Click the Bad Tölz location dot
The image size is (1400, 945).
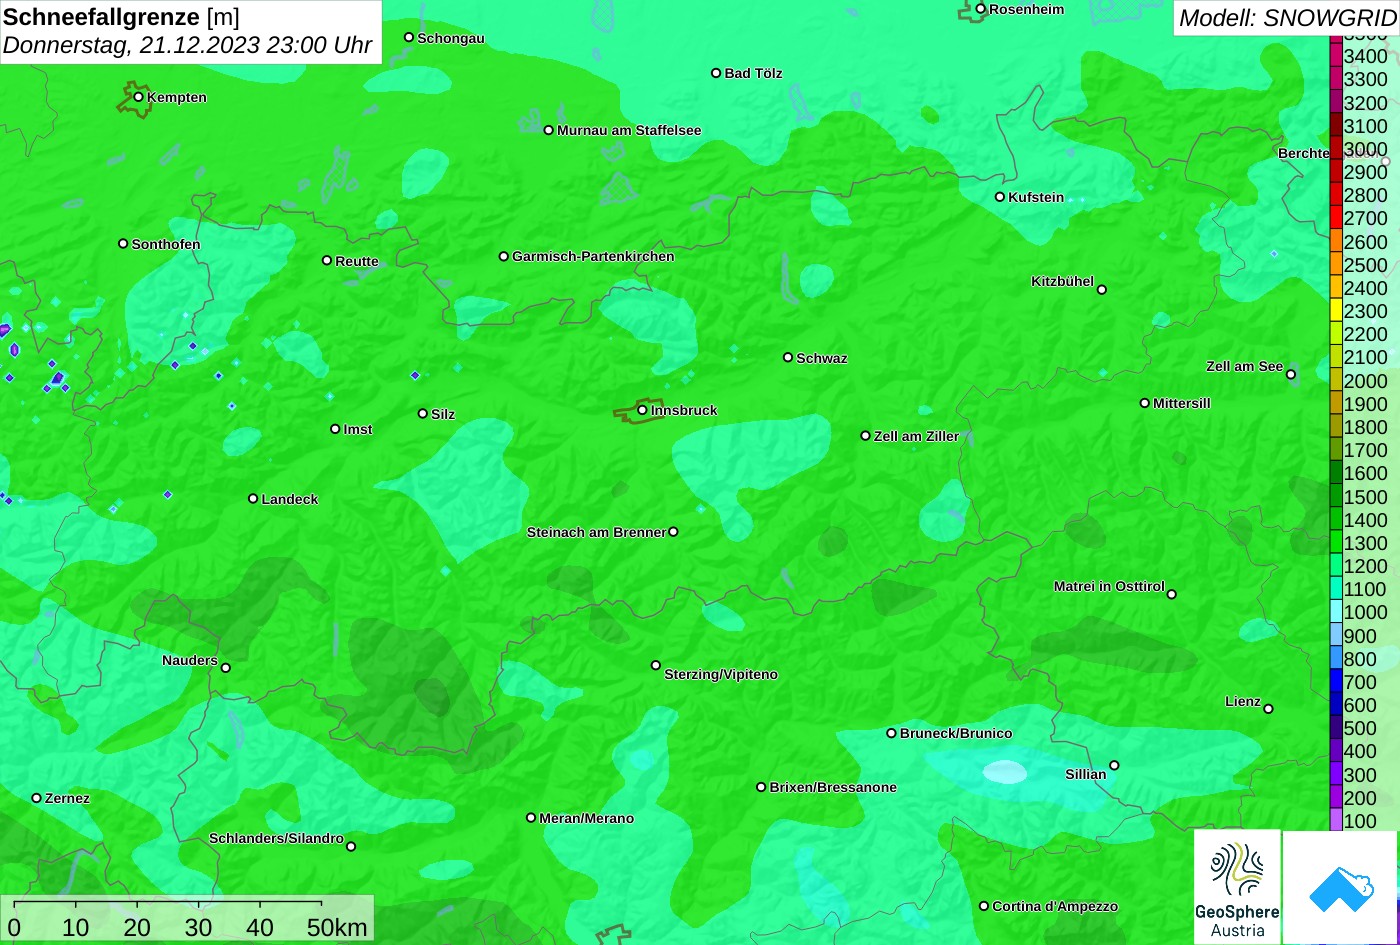(716, 73)
